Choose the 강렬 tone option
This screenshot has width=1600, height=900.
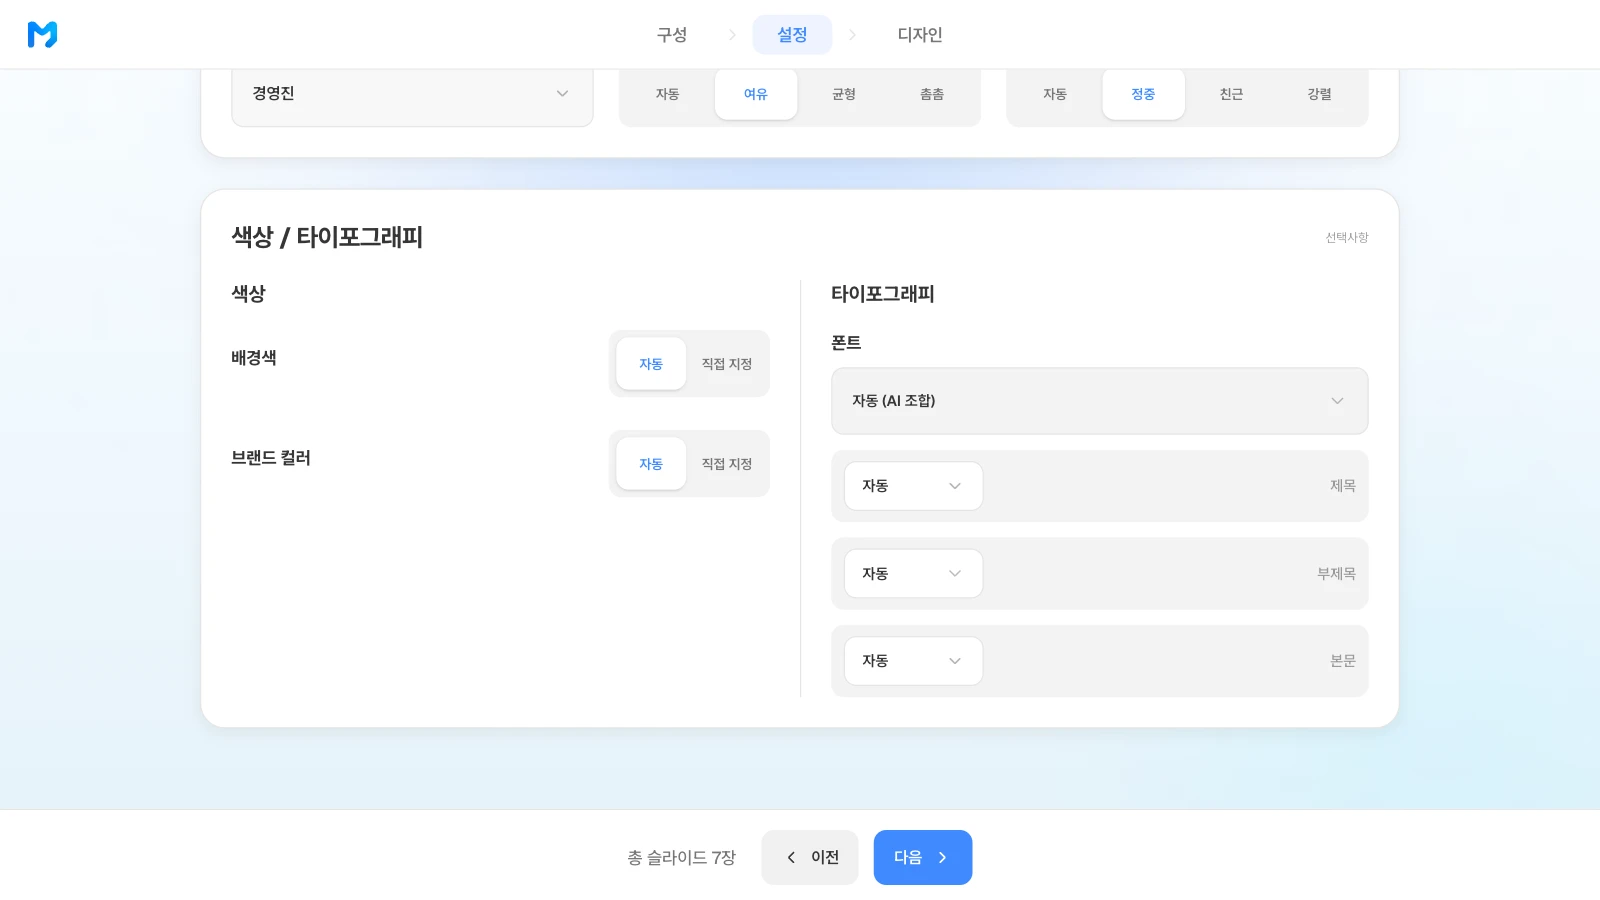point(1319,94)
